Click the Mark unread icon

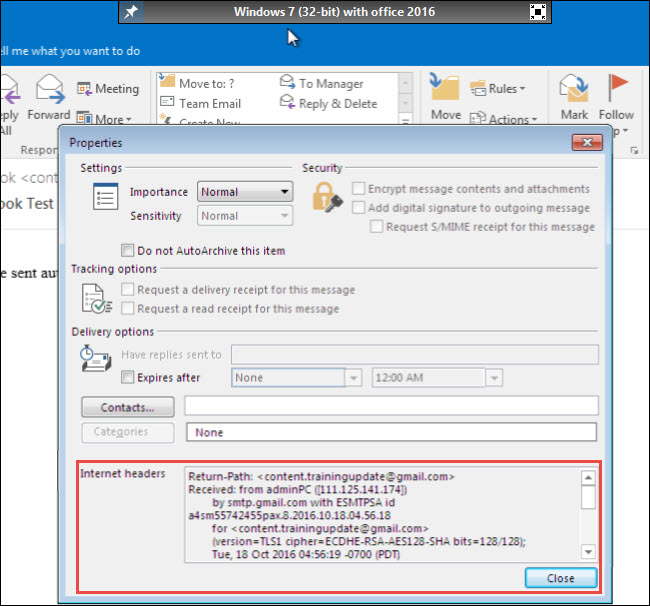coord(574,92)
